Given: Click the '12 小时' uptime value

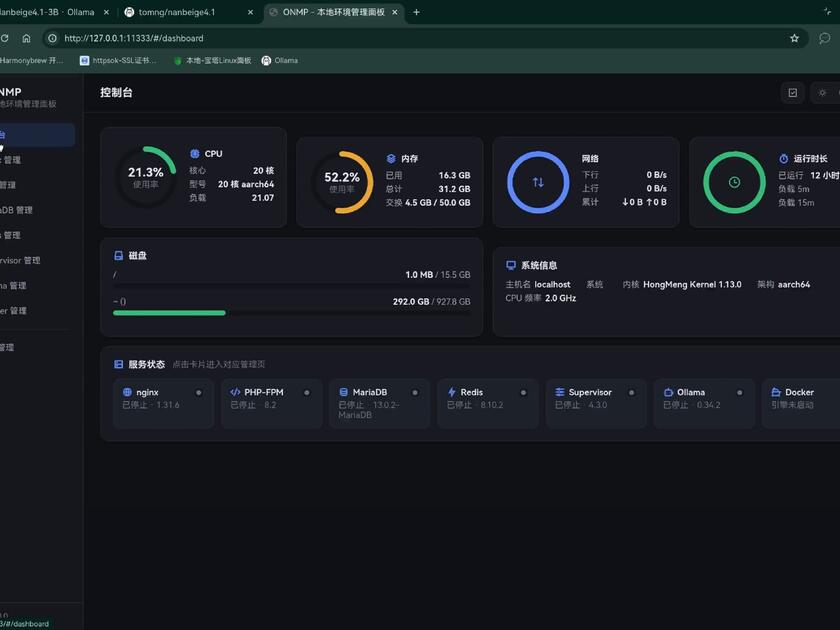Looking at the screenshot, I should [x=825, y=175].
